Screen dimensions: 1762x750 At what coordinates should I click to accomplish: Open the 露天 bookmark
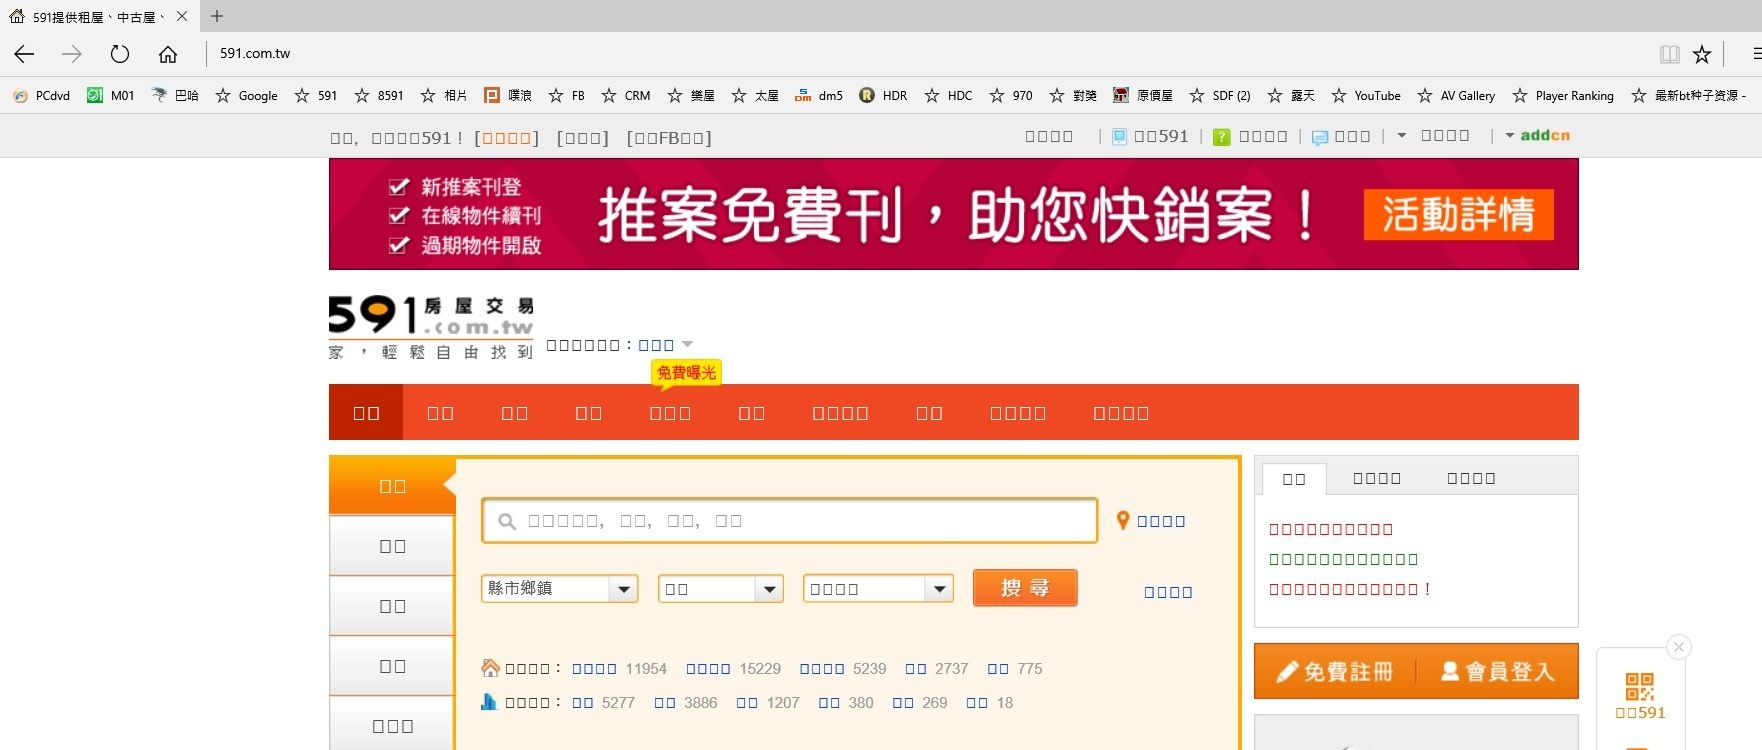1291,96
